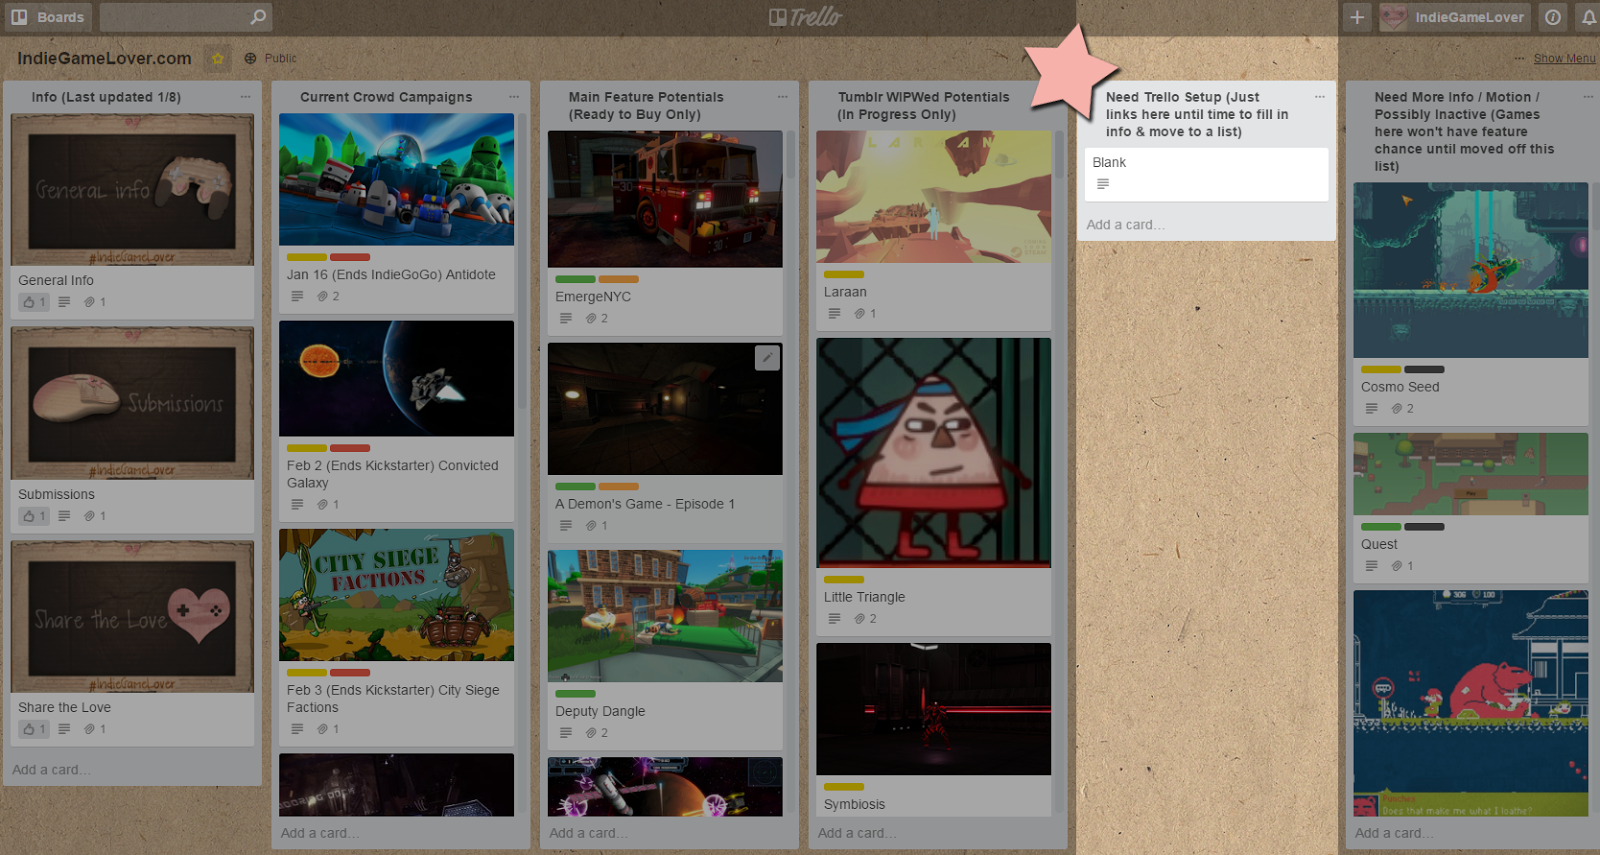This screenshot has height=855, width=1600.
Task: Click the dark label on Cosmo Seed card
Action: (x=1424, y=370)
